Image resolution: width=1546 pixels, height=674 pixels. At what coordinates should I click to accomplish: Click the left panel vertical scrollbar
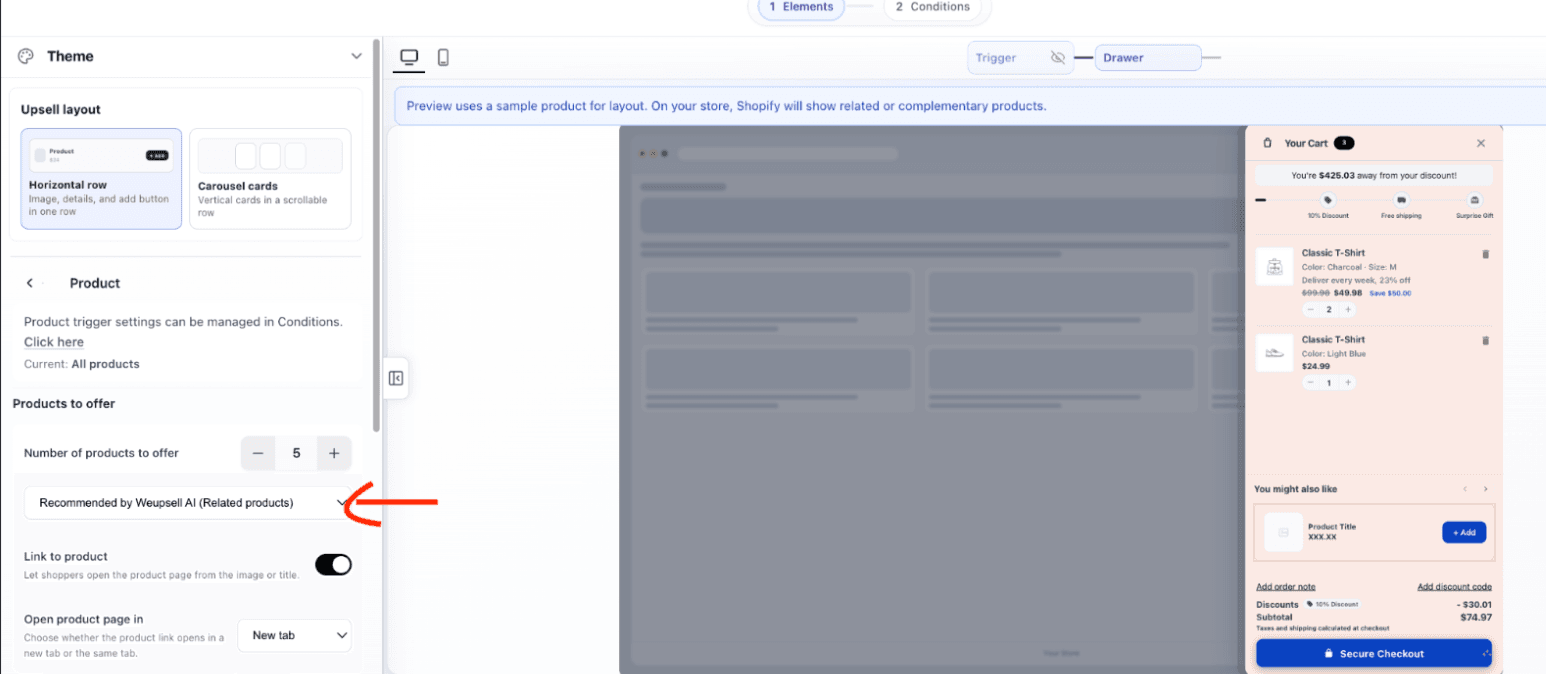376,235
